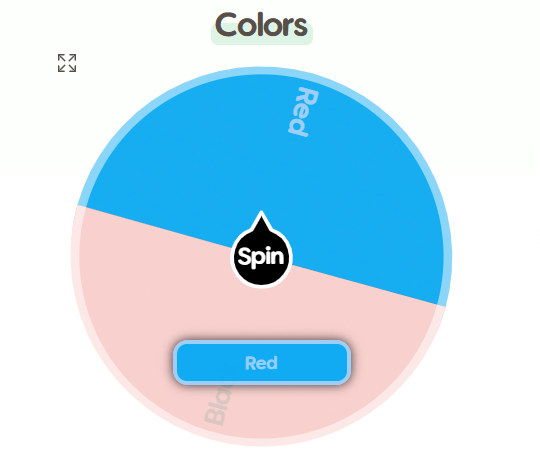The height and width of the screenshot is (452, 540).
Task: Click the lighter border of the Red banner
Action: tap(262, 342)
